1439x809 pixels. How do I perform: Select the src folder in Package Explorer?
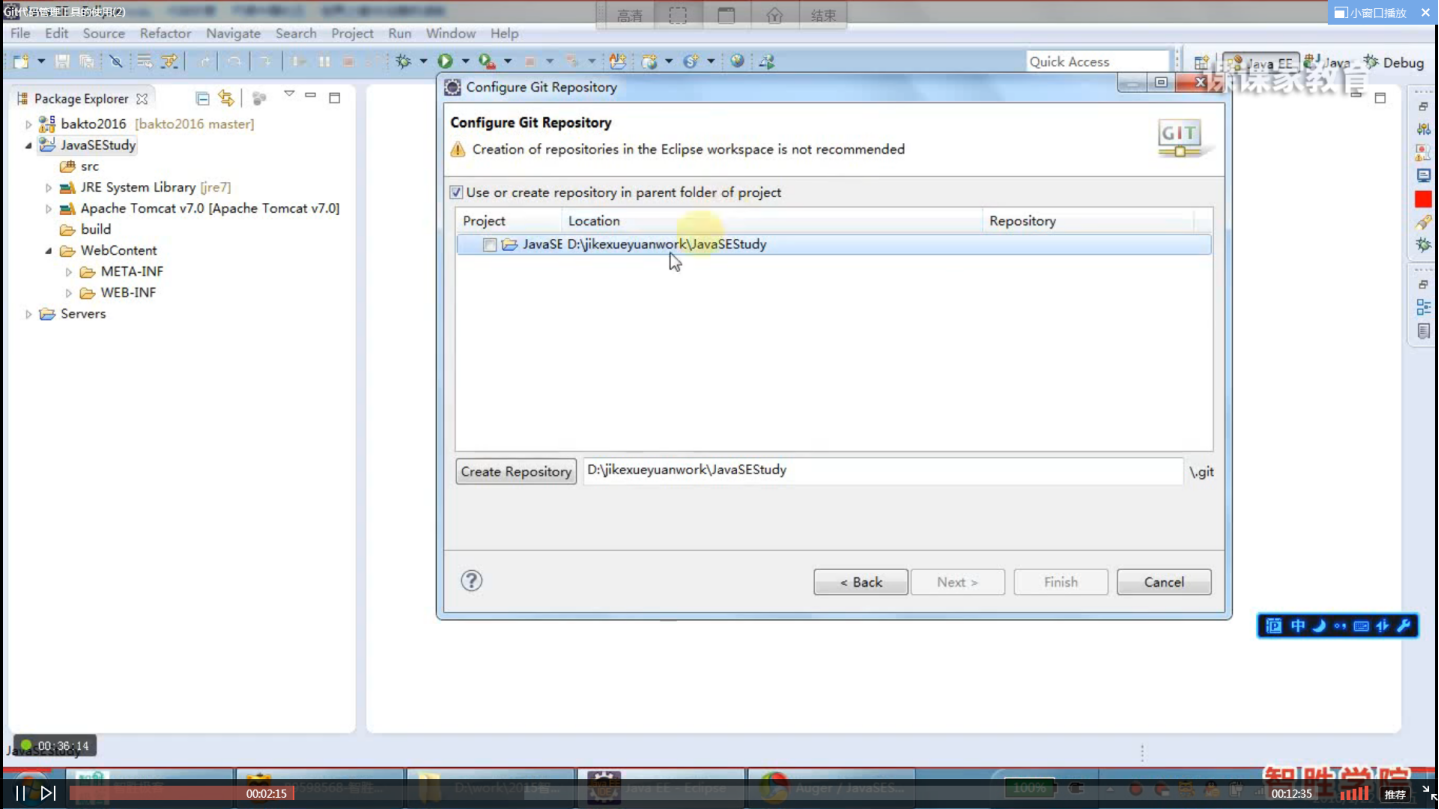coord(79,166)
